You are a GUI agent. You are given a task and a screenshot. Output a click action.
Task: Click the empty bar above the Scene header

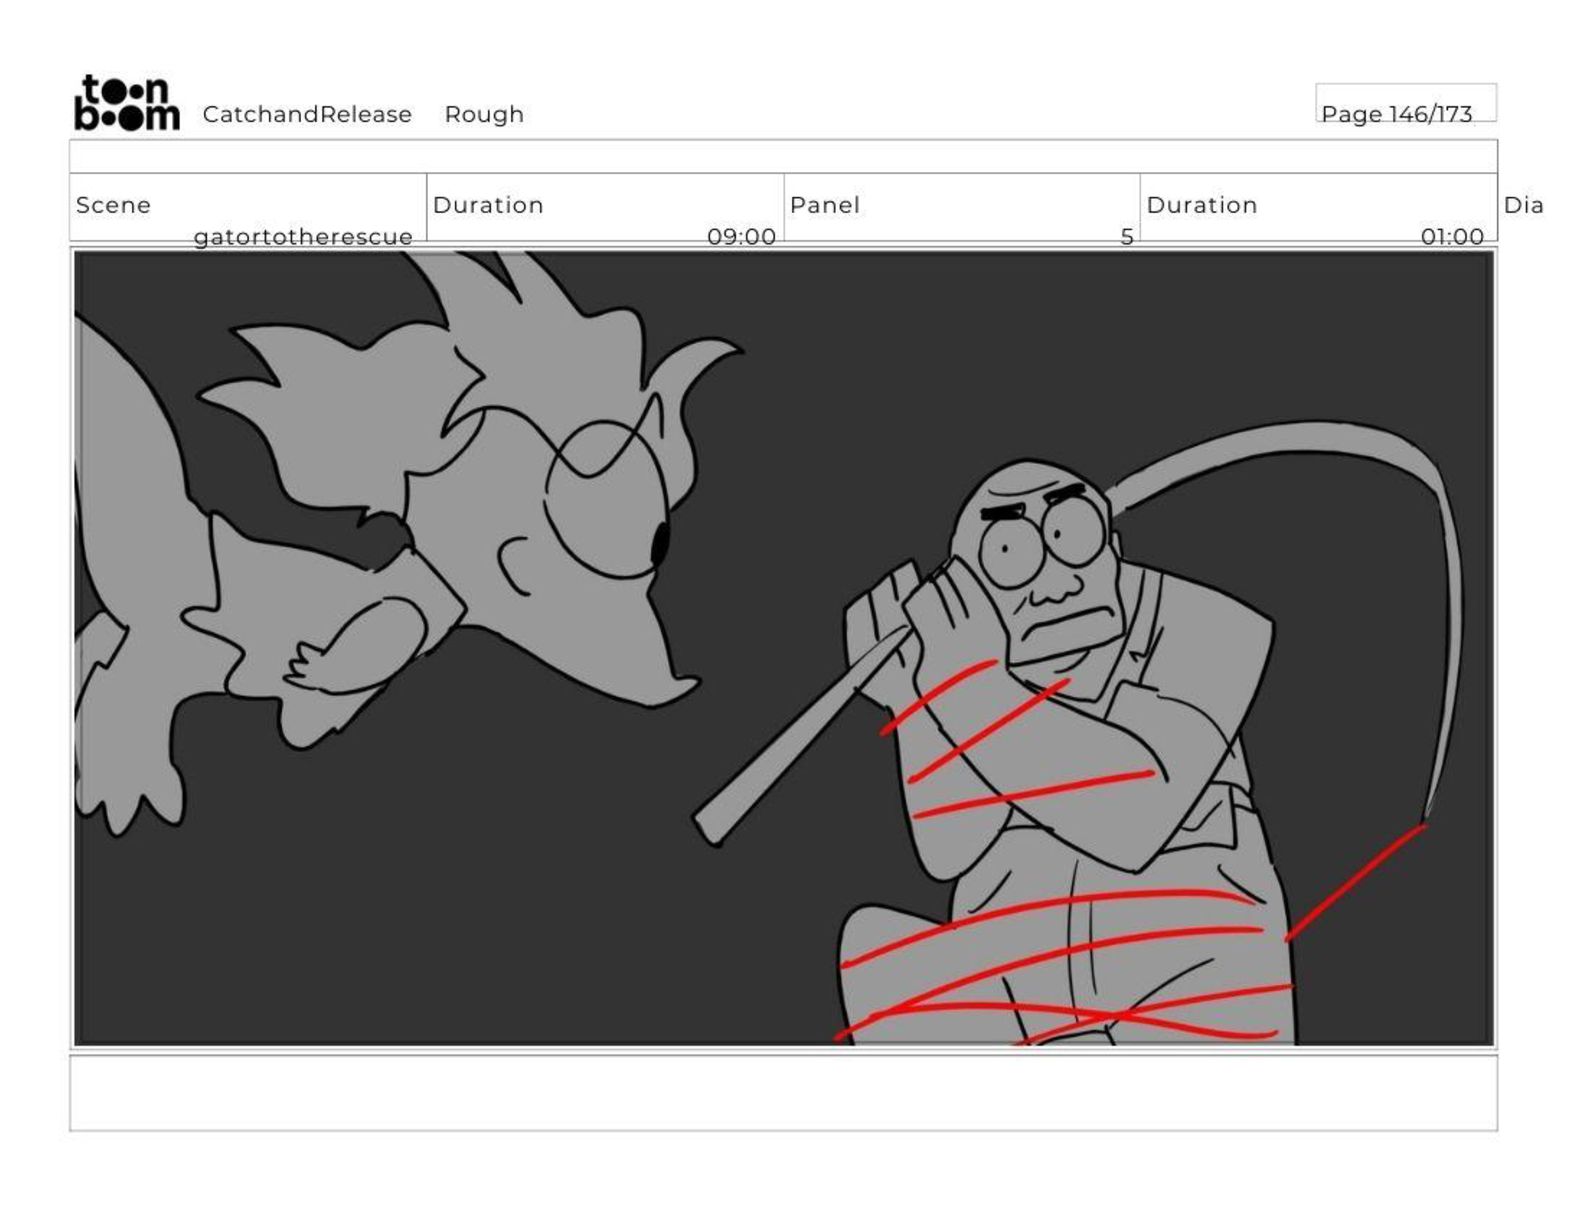[783, 157]
